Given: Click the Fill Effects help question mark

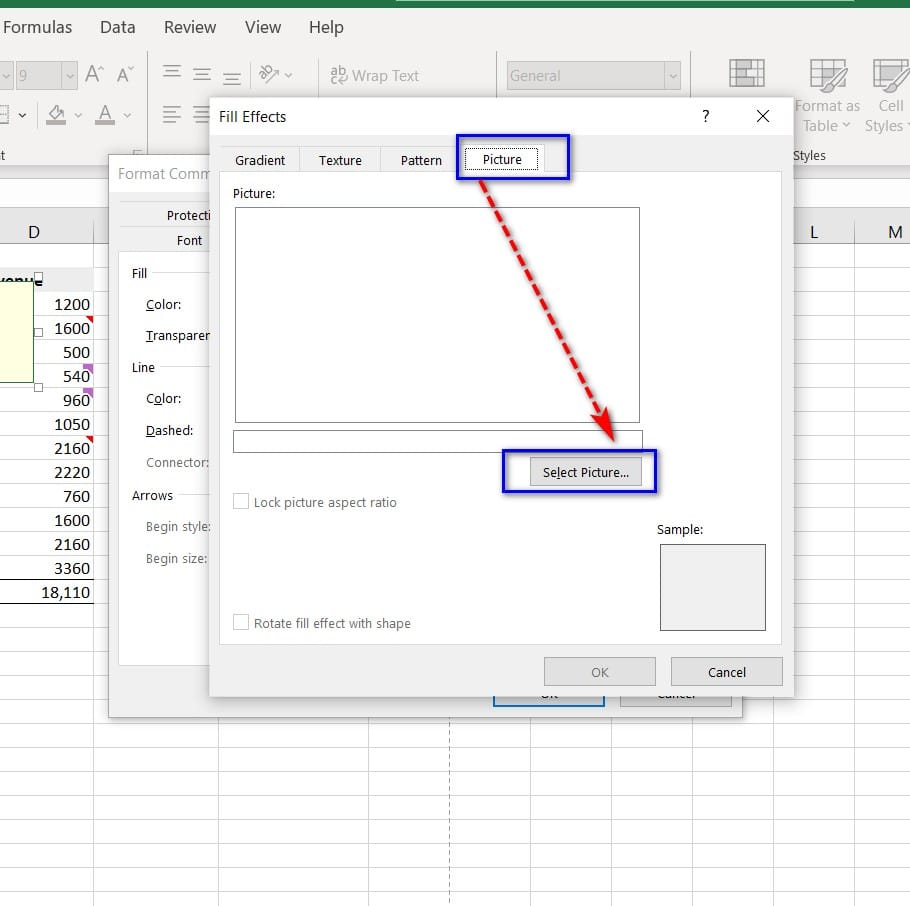Looking at the screenshot, I should point(705,116).
